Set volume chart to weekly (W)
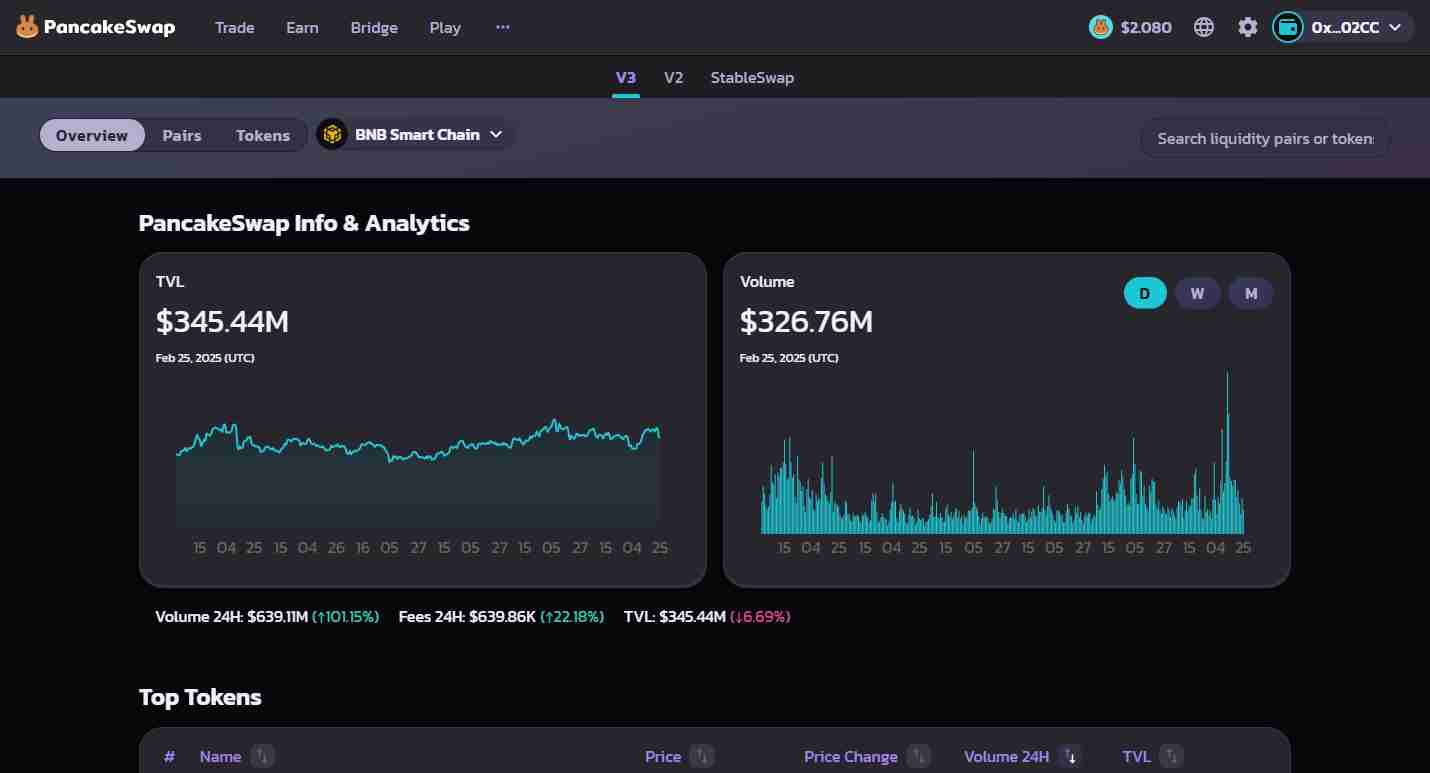 (x=1197, y=293)
